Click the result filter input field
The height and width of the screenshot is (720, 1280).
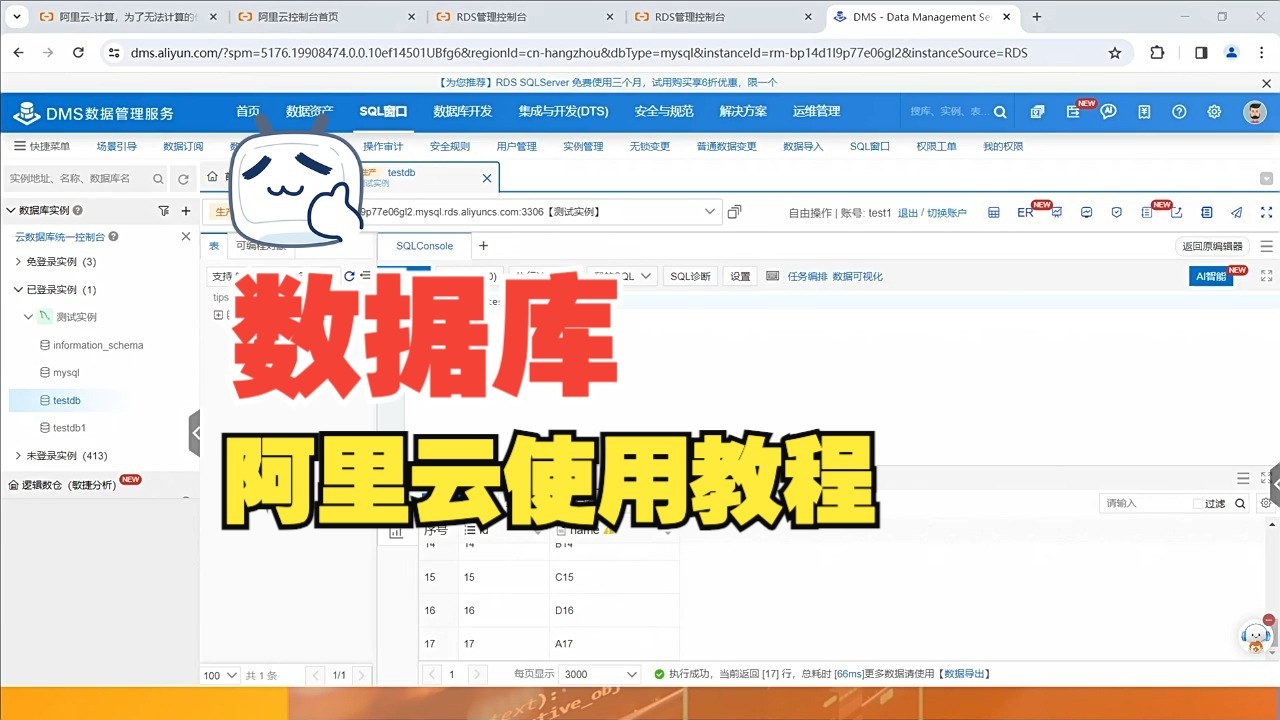click(x=1150, y=503)
